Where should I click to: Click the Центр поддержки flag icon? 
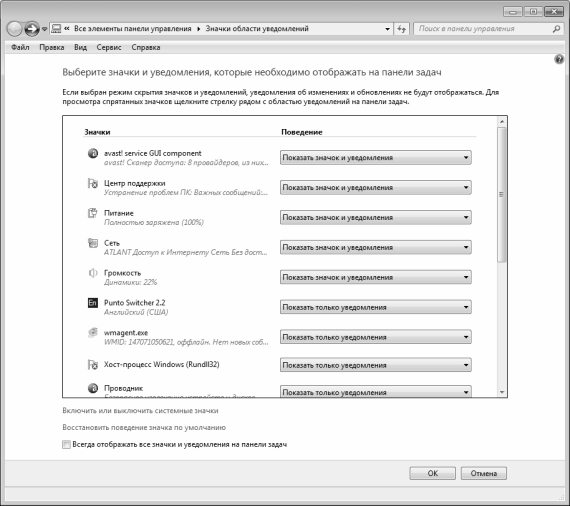click(x=93, y=183)
